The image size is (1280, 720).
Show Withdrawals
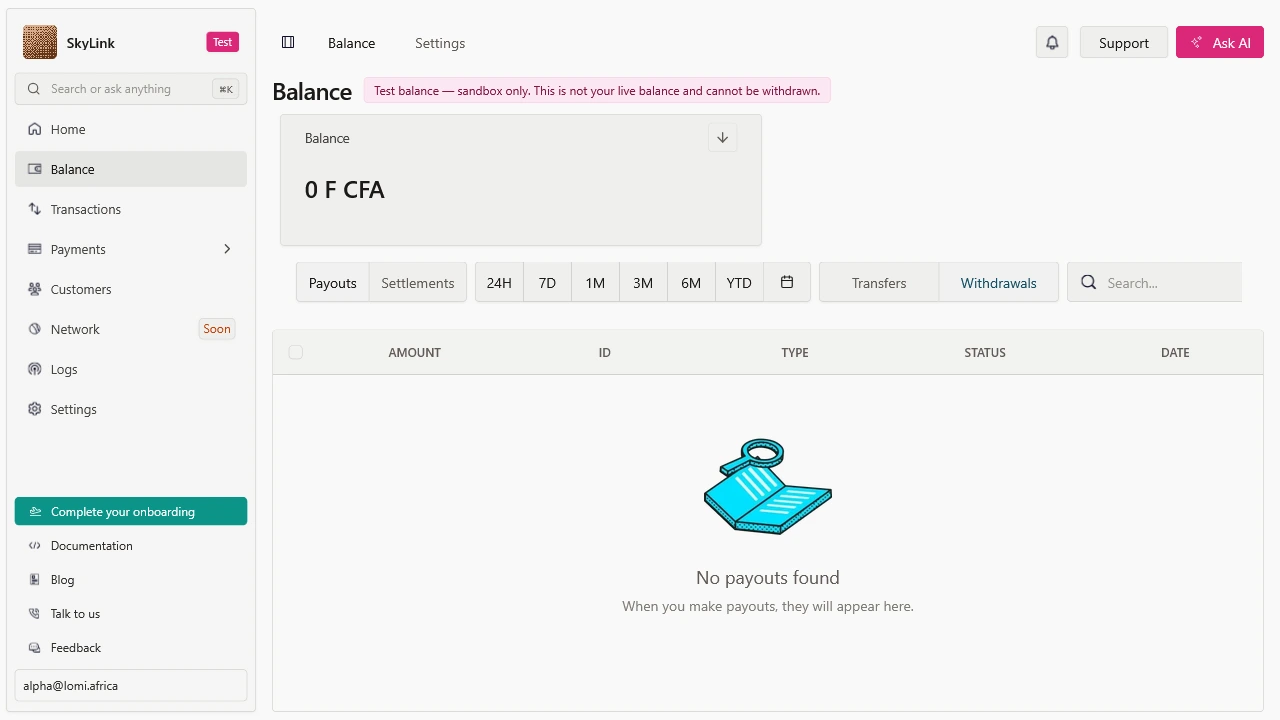(x=999, y=283)
